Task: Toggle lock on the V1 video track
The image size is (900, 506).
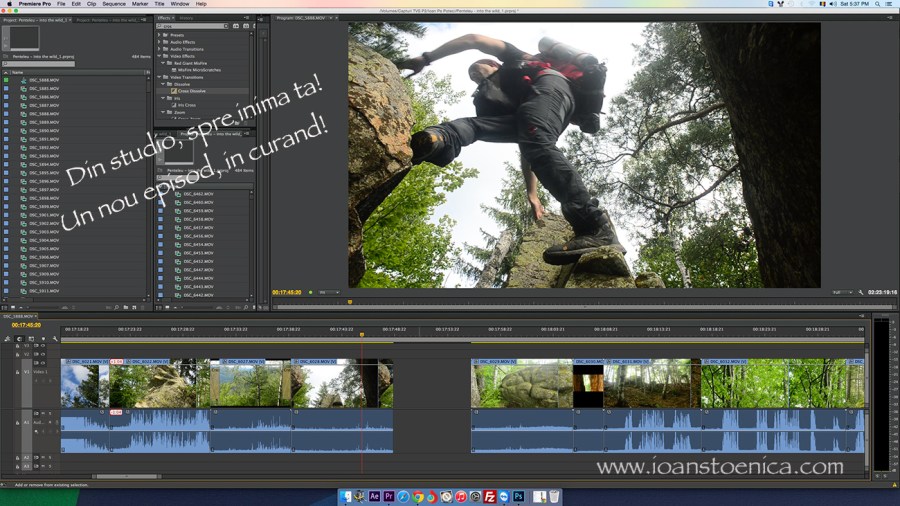Action: [x=17, y=371]
